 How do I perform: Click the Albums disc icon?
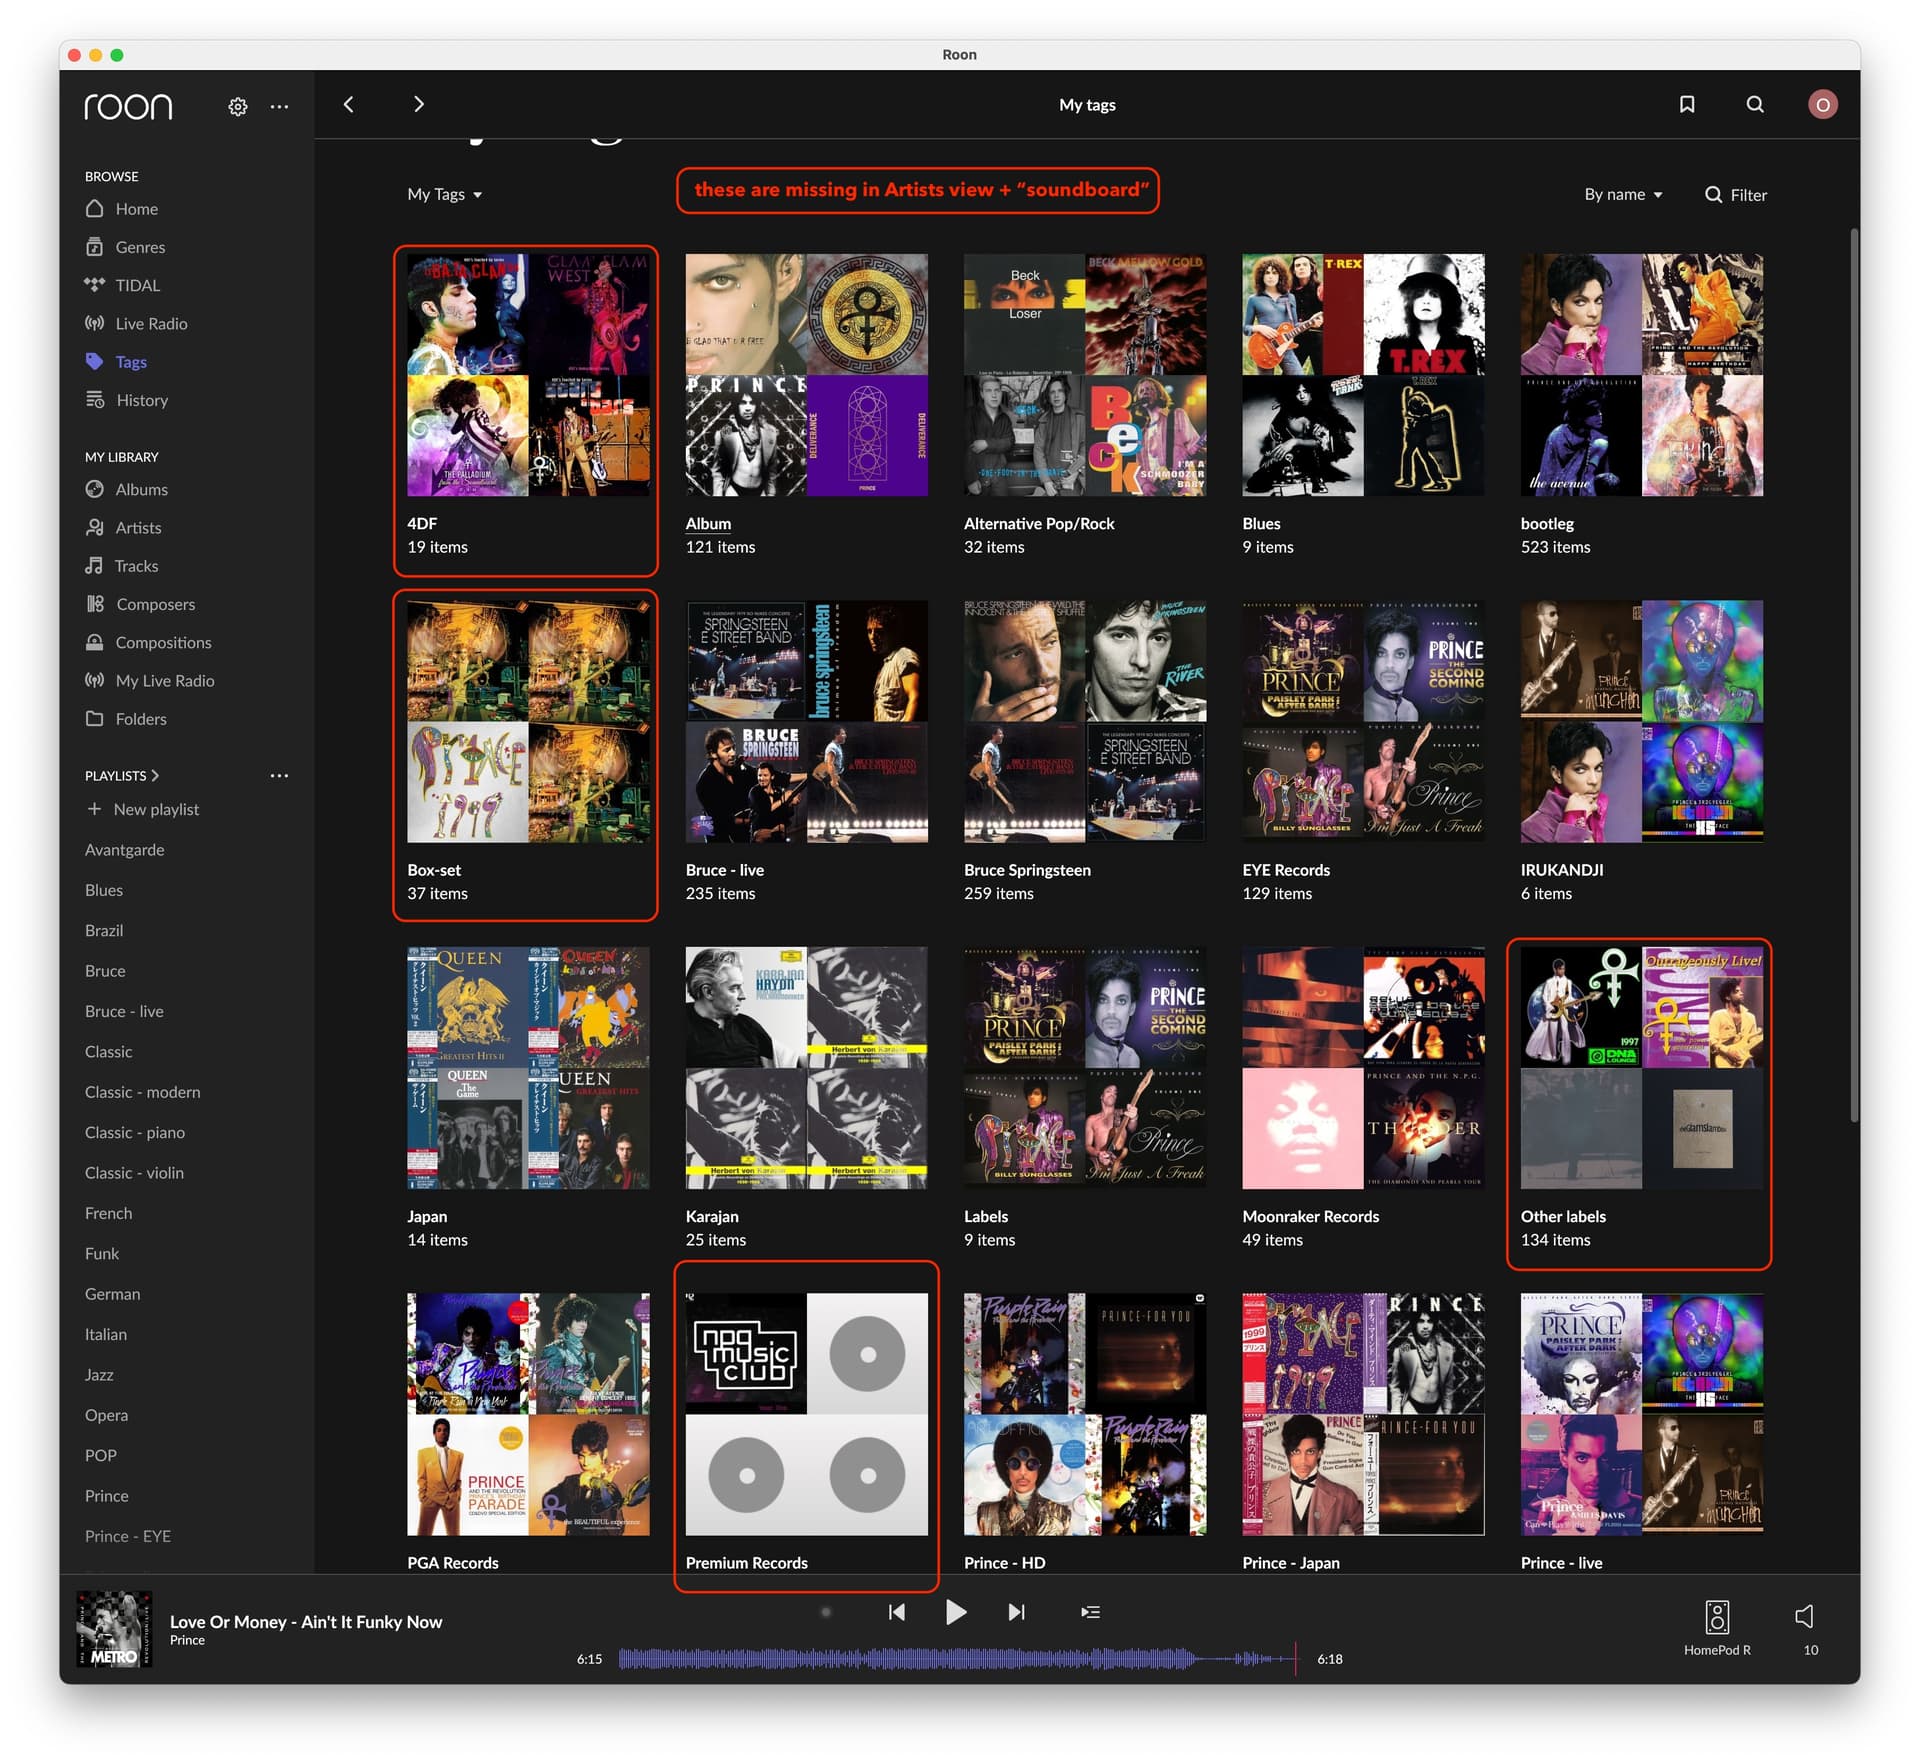(x=95, y=489)
